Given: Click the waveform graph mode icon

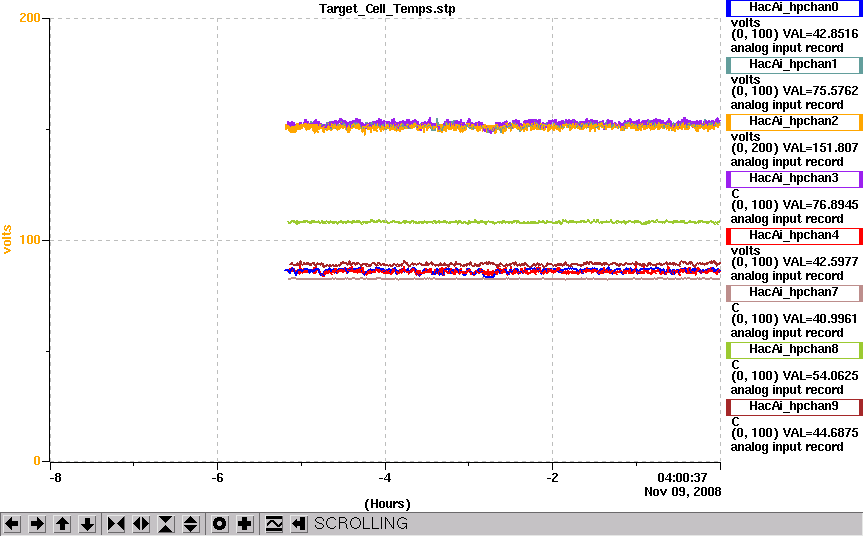Looking at the screenshot, I should click(274, 523).
